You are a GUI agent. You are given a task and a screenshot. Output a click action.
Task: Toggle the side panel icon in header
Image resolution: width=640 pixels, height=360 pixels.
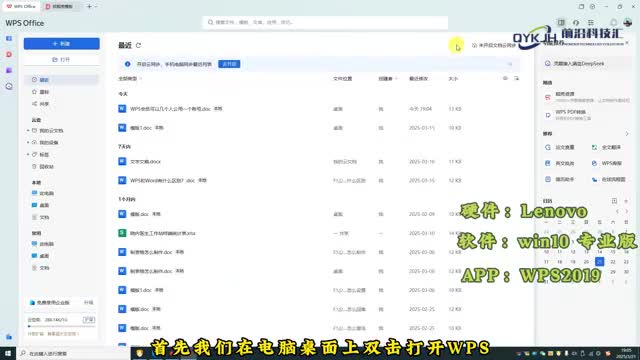[x=561, y=22]
